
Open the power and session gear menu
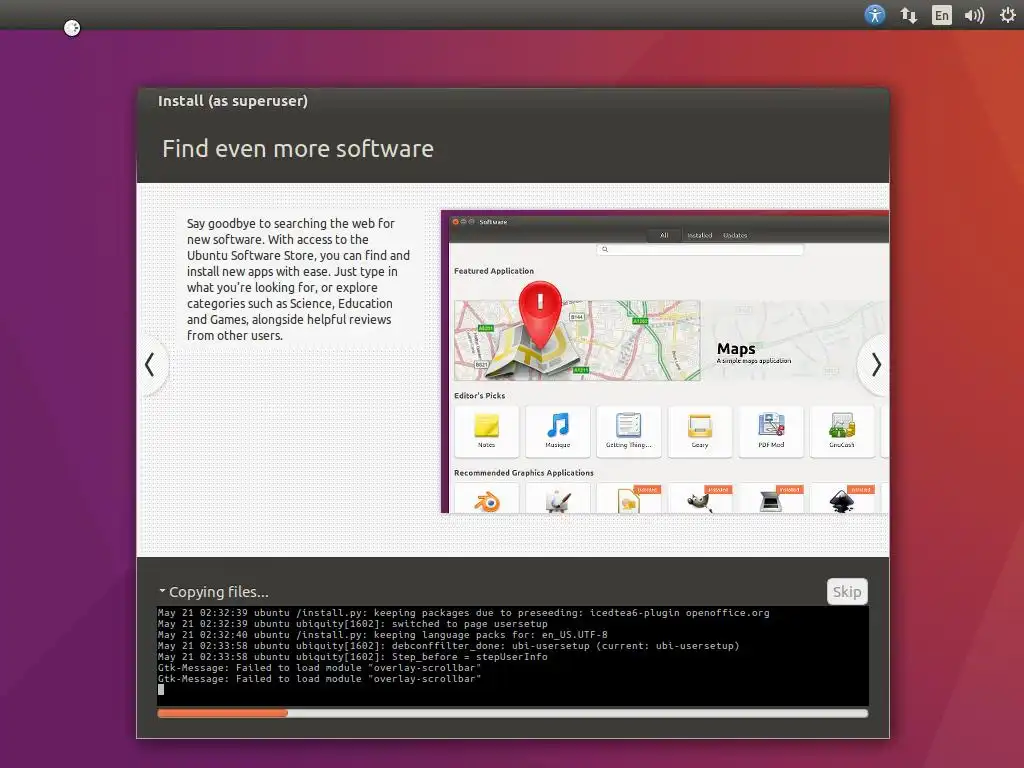point(1008,15)
